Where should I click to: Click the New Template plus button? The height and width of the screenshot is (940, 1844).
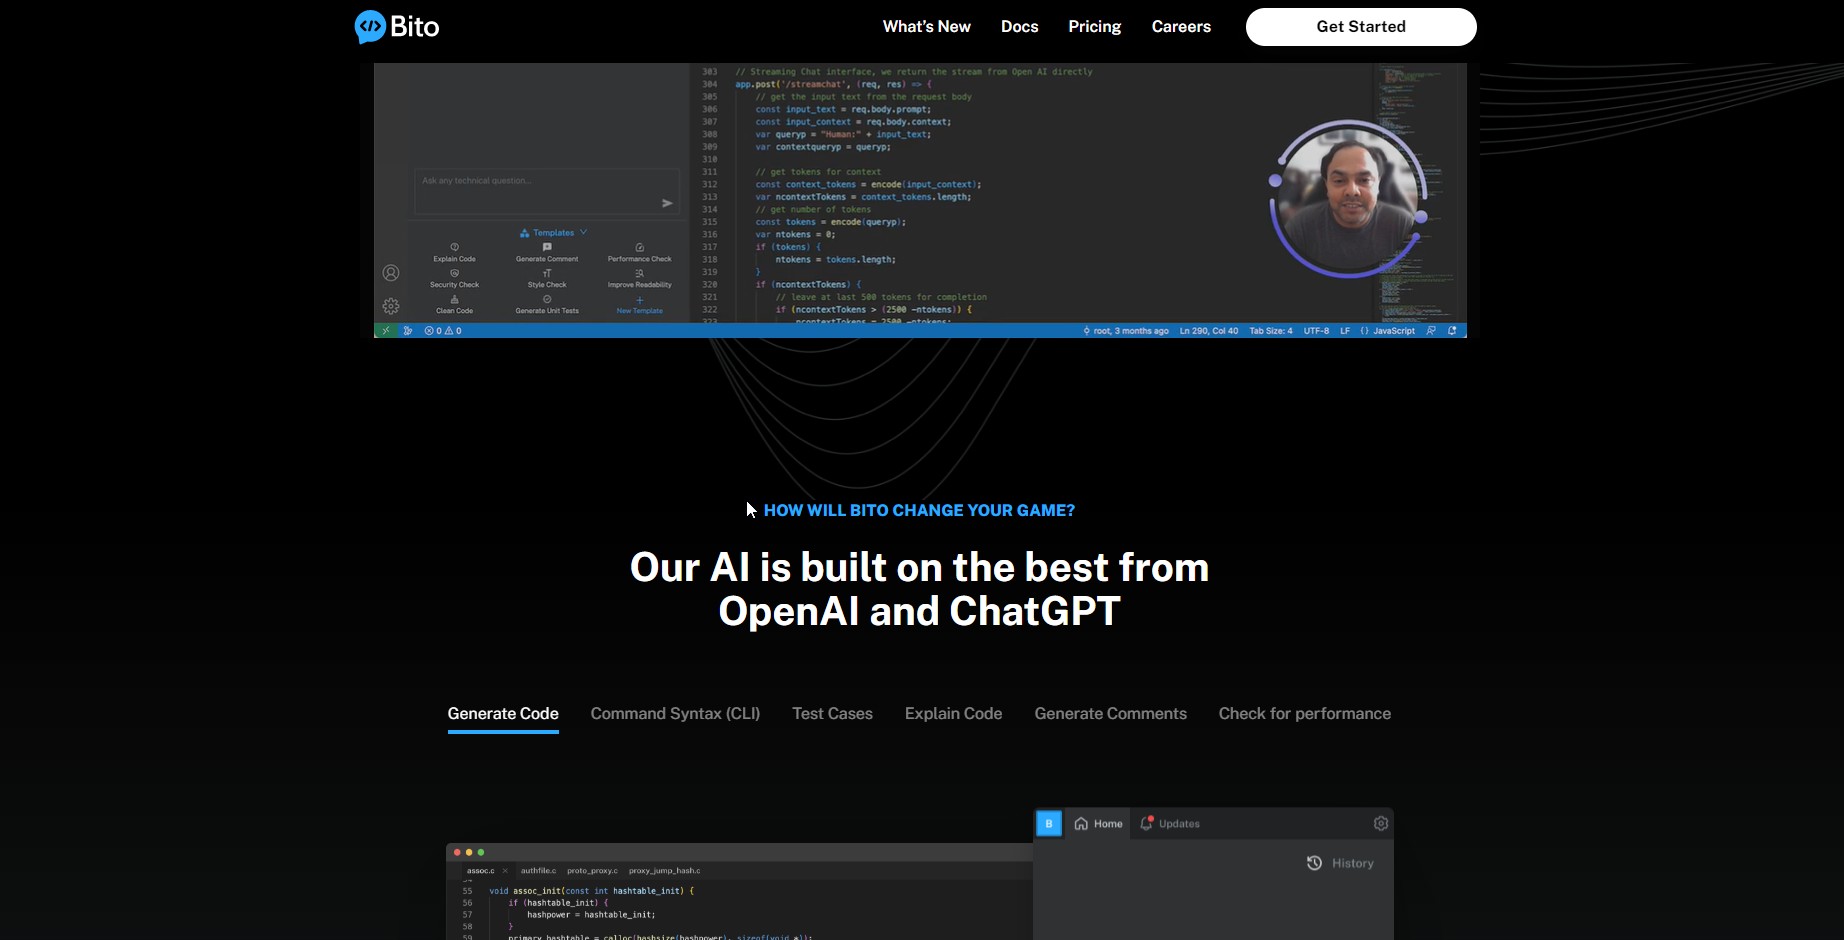tap(640, 300)
